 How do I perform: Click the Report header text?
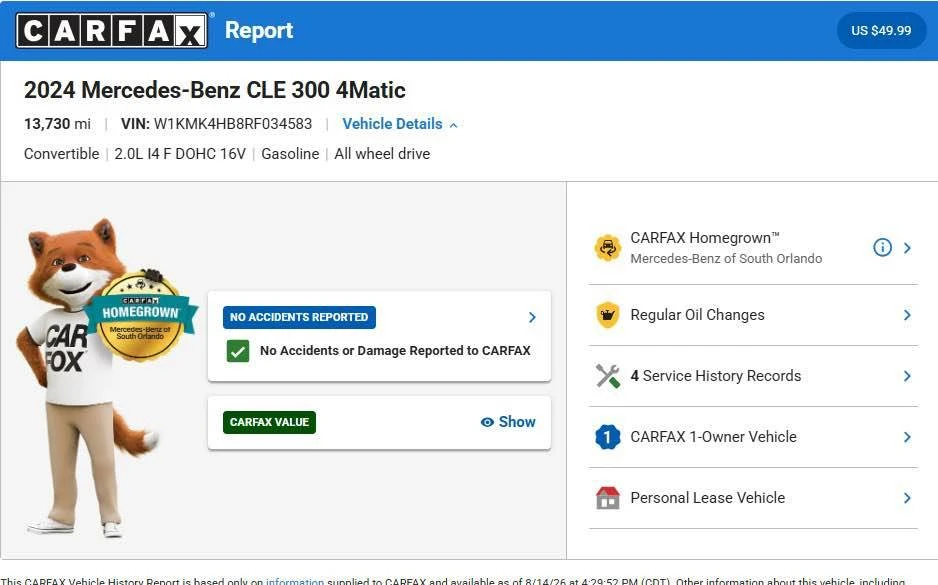[259, 30]
